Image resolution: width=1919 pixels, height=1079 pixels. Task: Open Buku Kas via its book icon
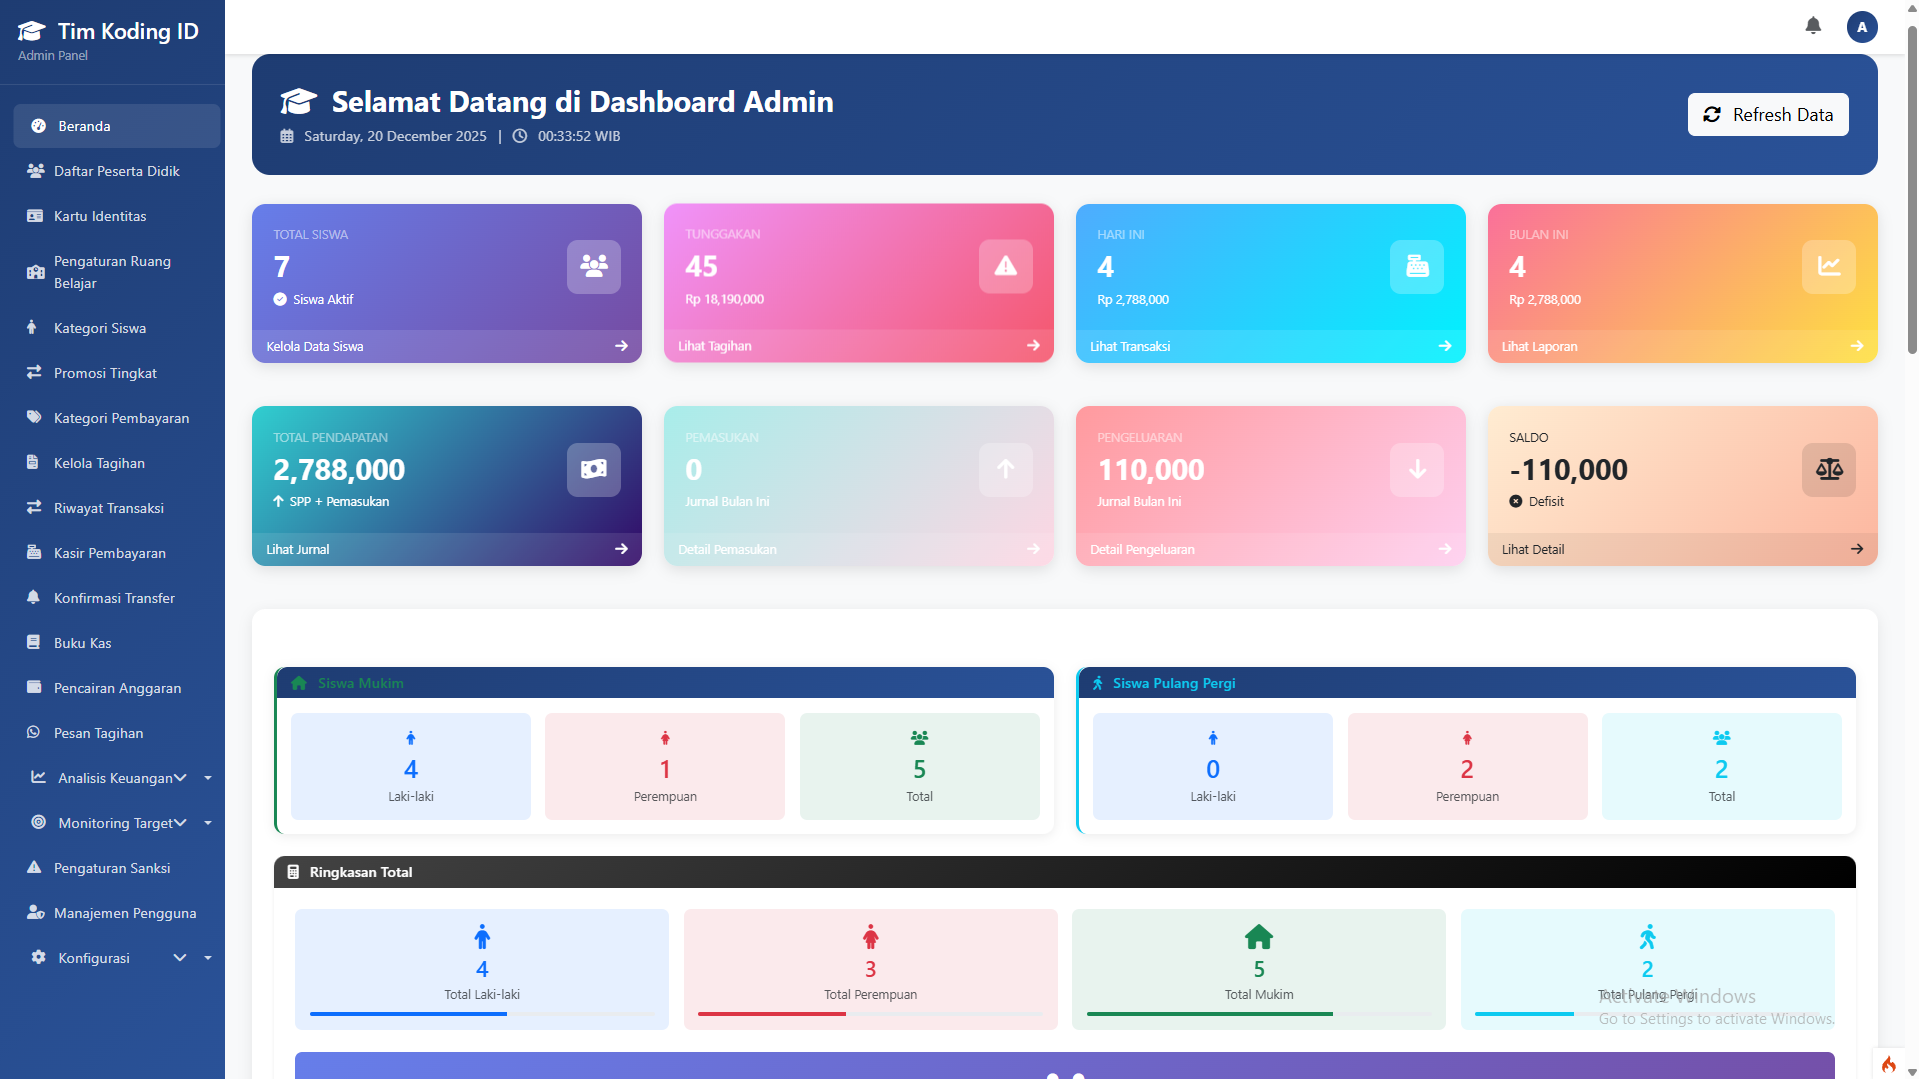(x=33, y=643)
